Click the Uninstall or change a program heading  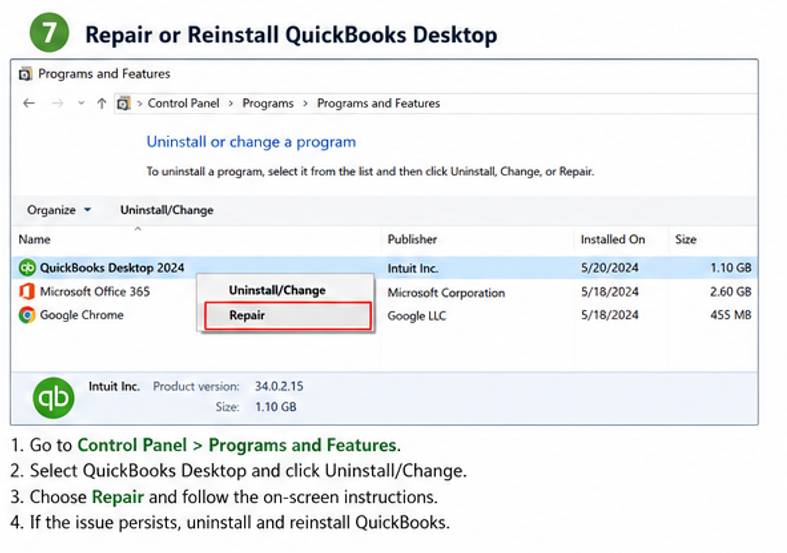(251, 142)
